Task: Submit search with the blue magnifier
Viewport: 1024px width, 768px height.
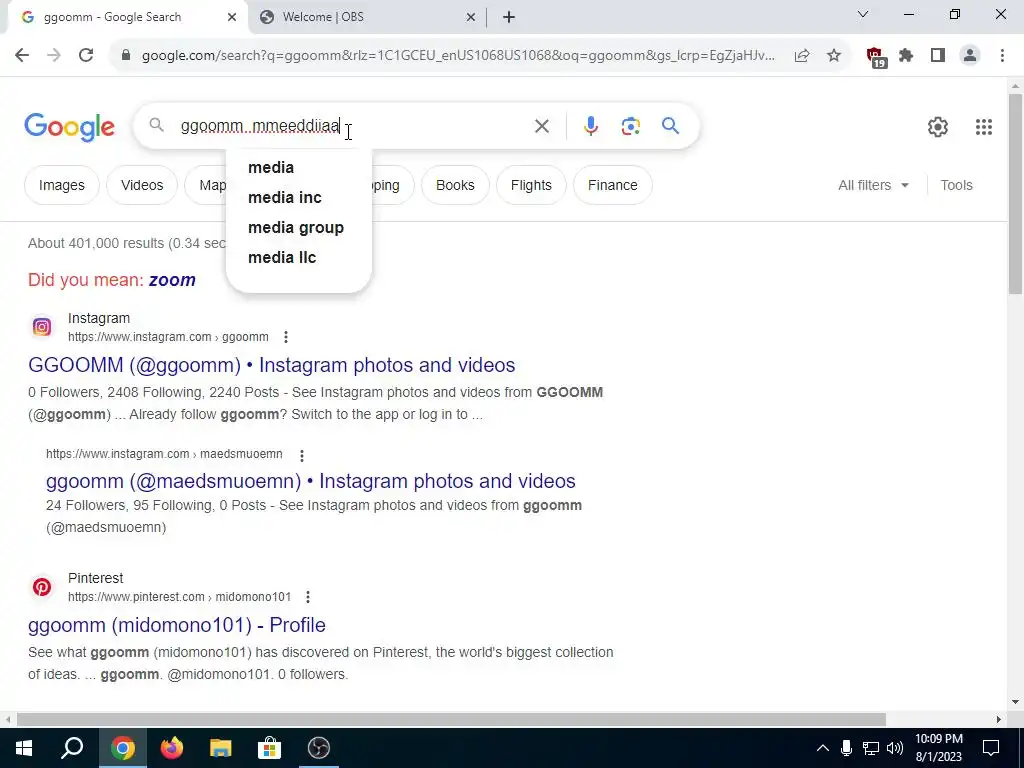Action: (x=671, y=125)
